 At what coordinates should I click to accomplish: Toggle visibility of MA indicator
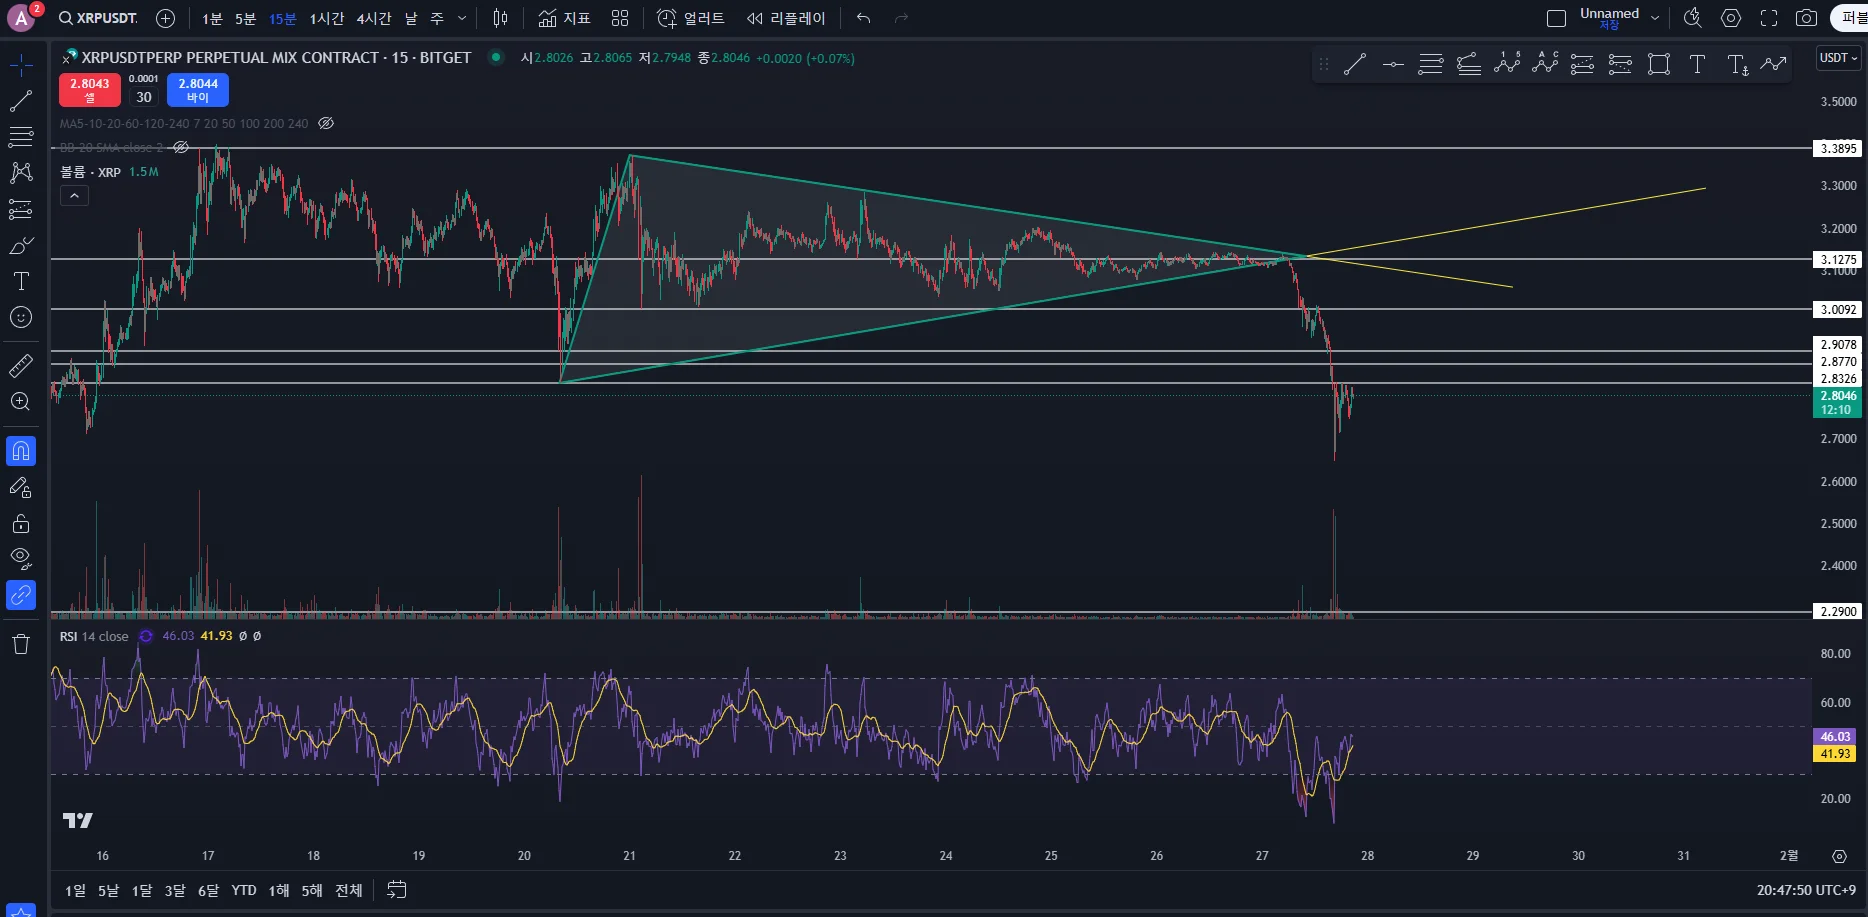click(x=326, y=124)
